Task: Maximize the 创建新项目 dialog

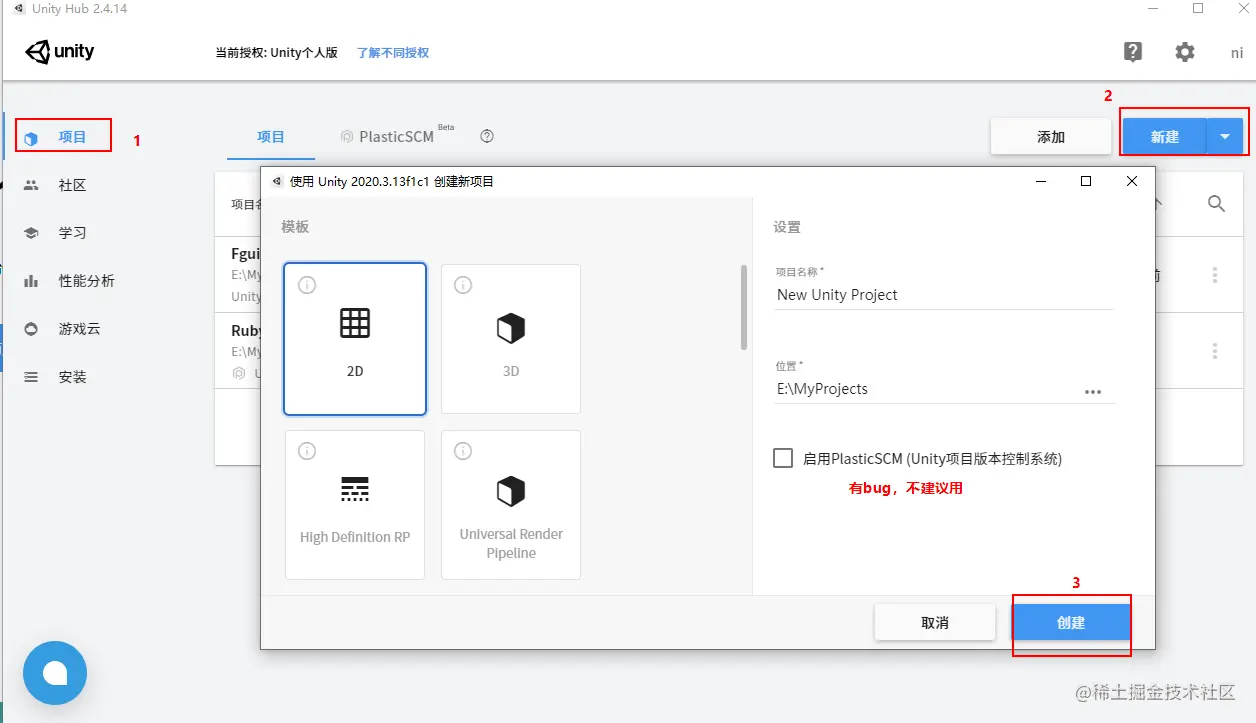Action: [1086, 181]
